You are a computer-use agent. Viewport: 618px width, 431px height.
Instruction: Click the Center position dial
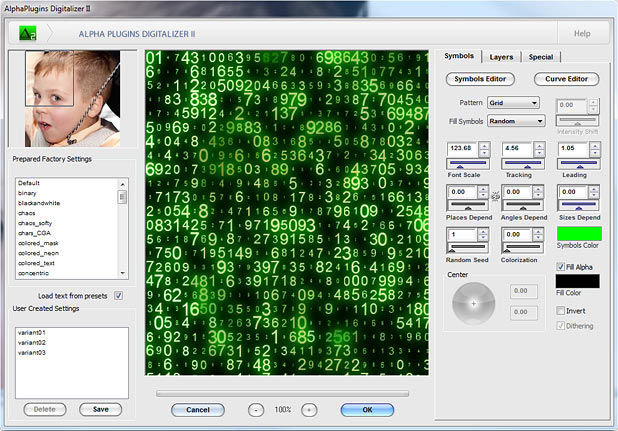point(474,301)
